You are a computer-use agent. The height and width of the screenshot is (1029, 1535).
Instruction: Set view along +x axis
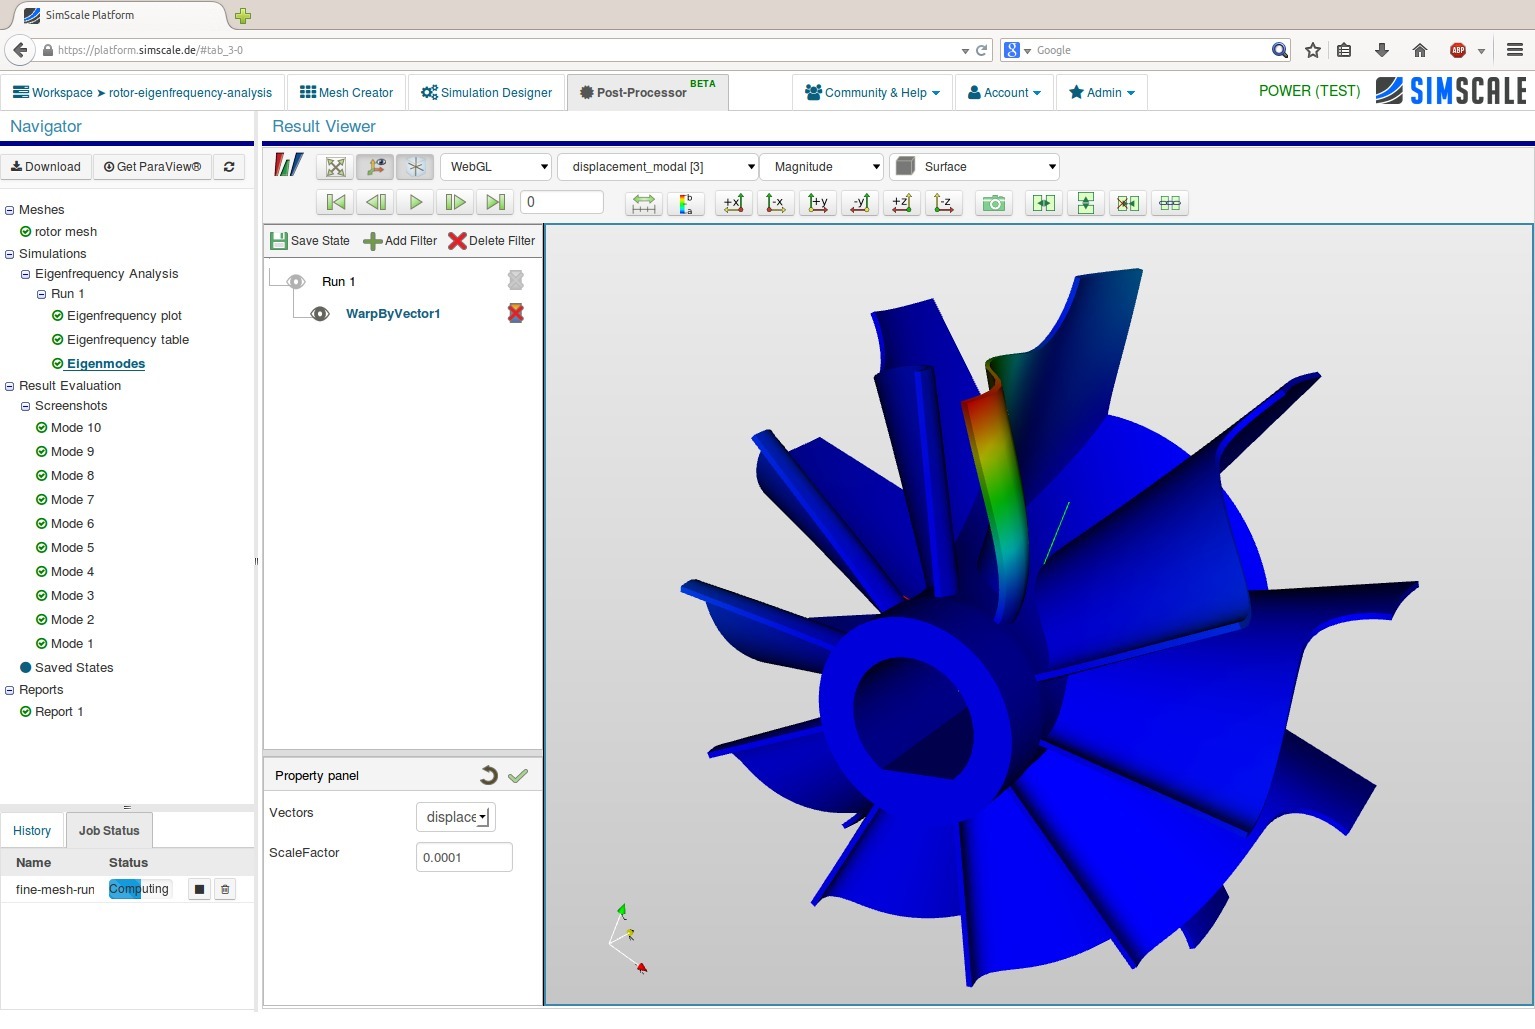click(733, 203)
